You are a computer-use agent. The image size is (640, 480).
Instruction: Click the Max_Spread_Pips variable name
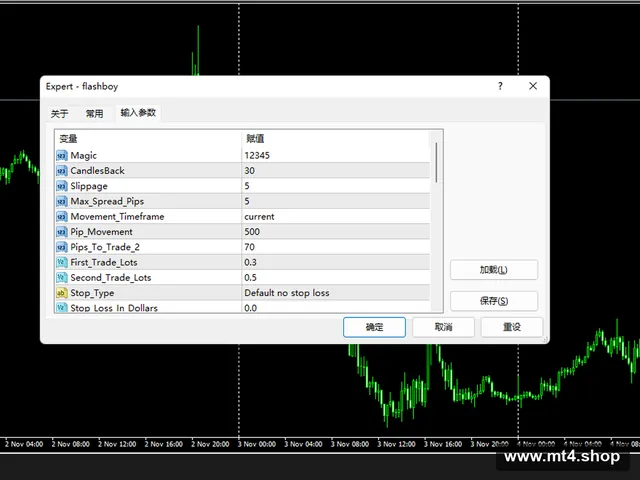[x=107, y=201]
